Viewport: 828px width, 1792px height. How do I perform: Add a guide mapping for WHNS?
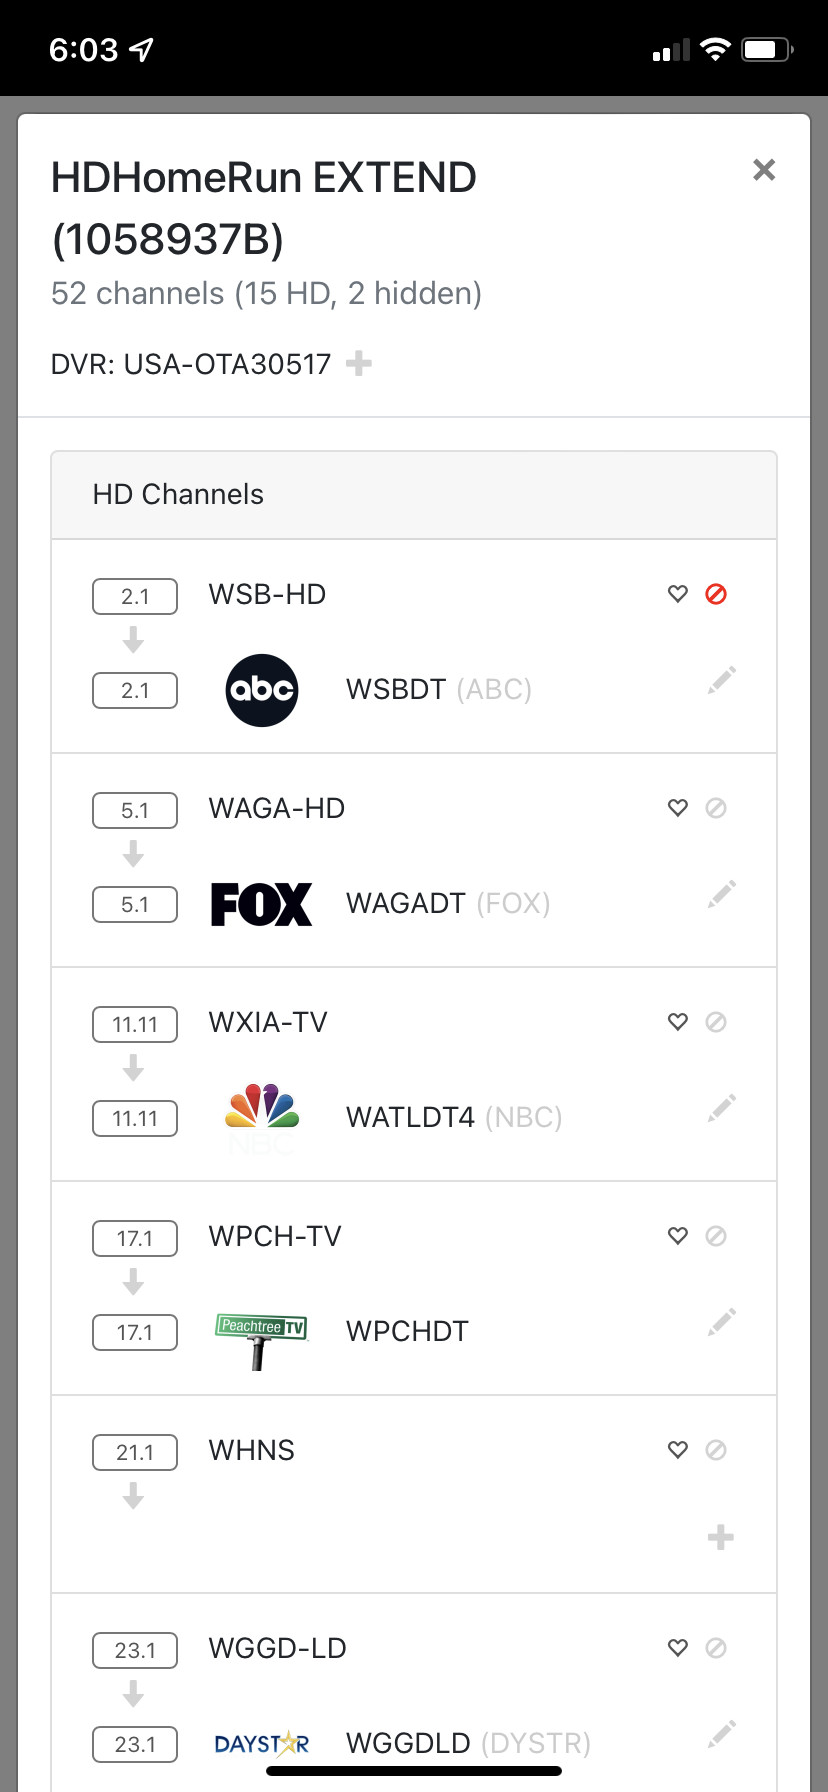[720, 1537]
